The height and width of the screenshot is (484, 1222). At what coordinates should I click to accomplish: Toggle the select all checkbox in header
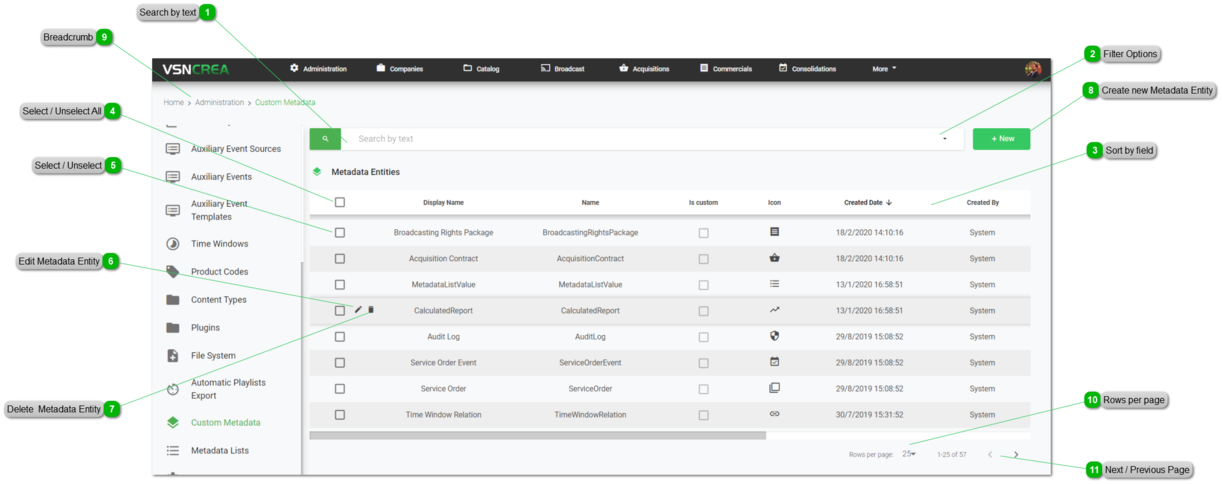[x=340, y=202]
